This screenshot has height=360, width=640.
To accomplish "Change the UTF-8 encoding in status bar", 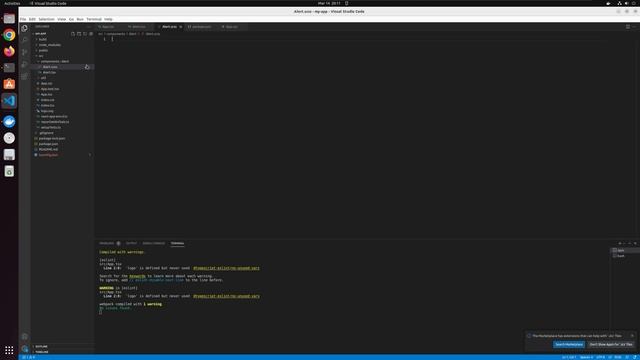I will click(600, 357).
